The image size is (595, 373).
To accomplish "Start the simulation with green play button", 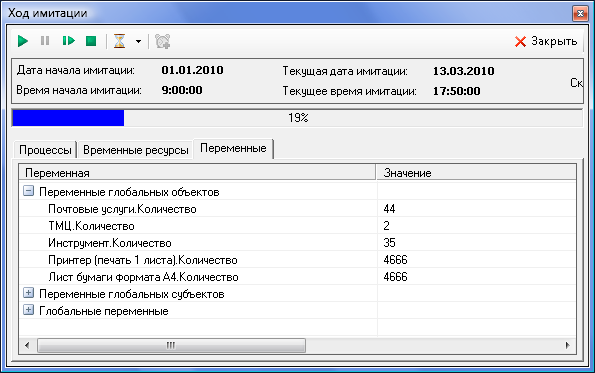I will click(x=23, y=41).
